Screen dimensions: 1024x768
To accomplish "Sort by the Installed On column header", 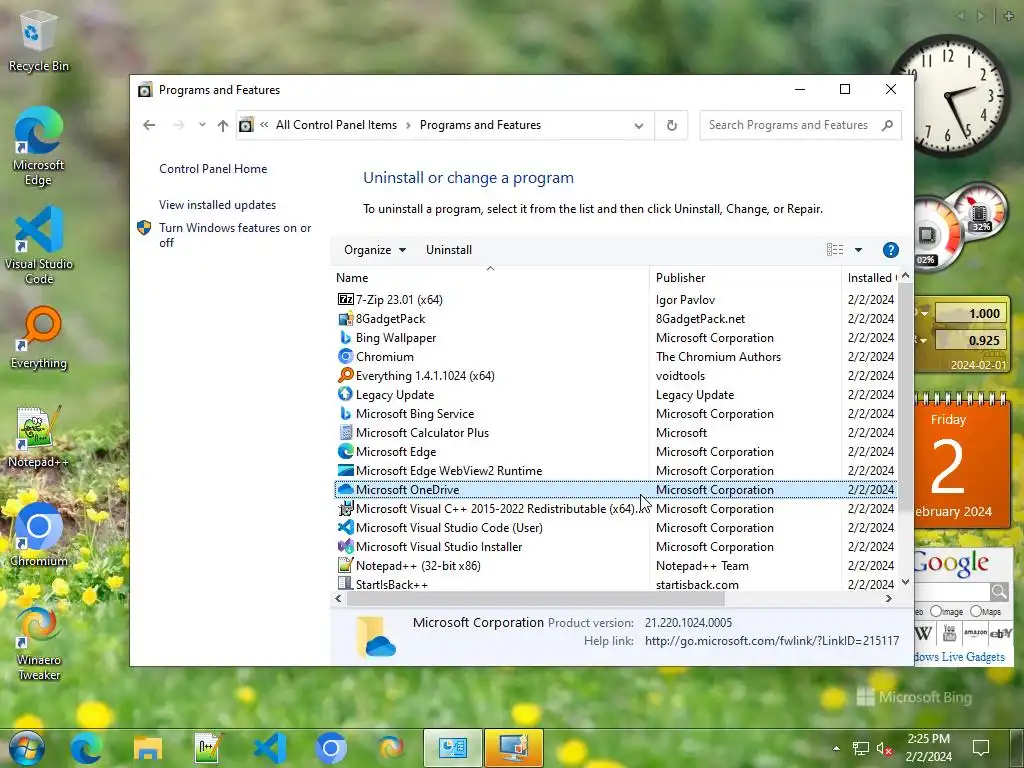I will (x=871, y=278).
